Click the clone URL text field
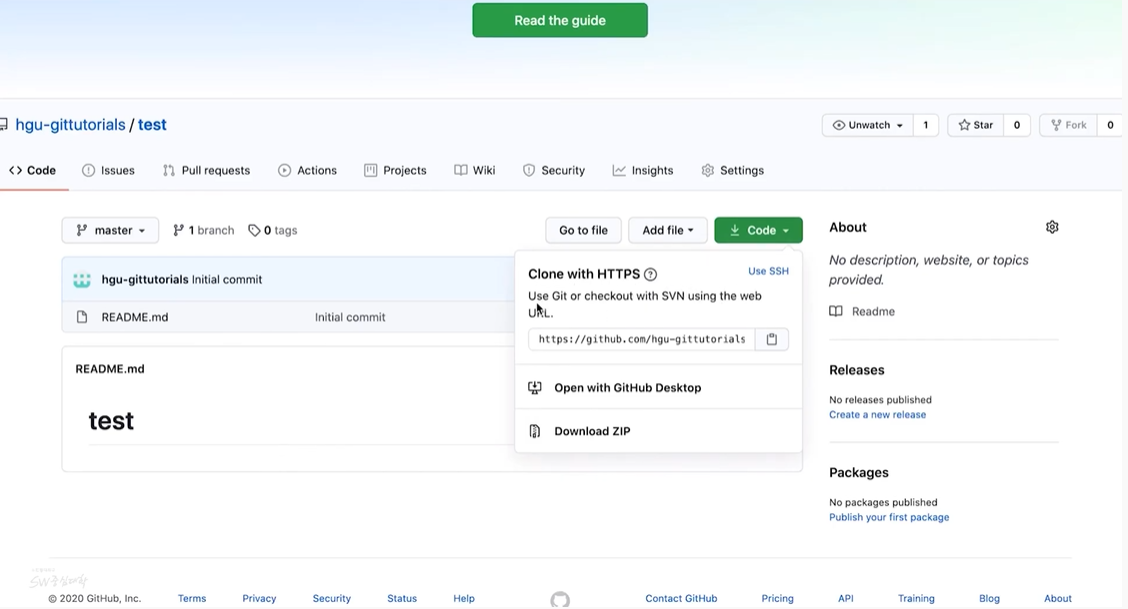 [x=642, y=339]
